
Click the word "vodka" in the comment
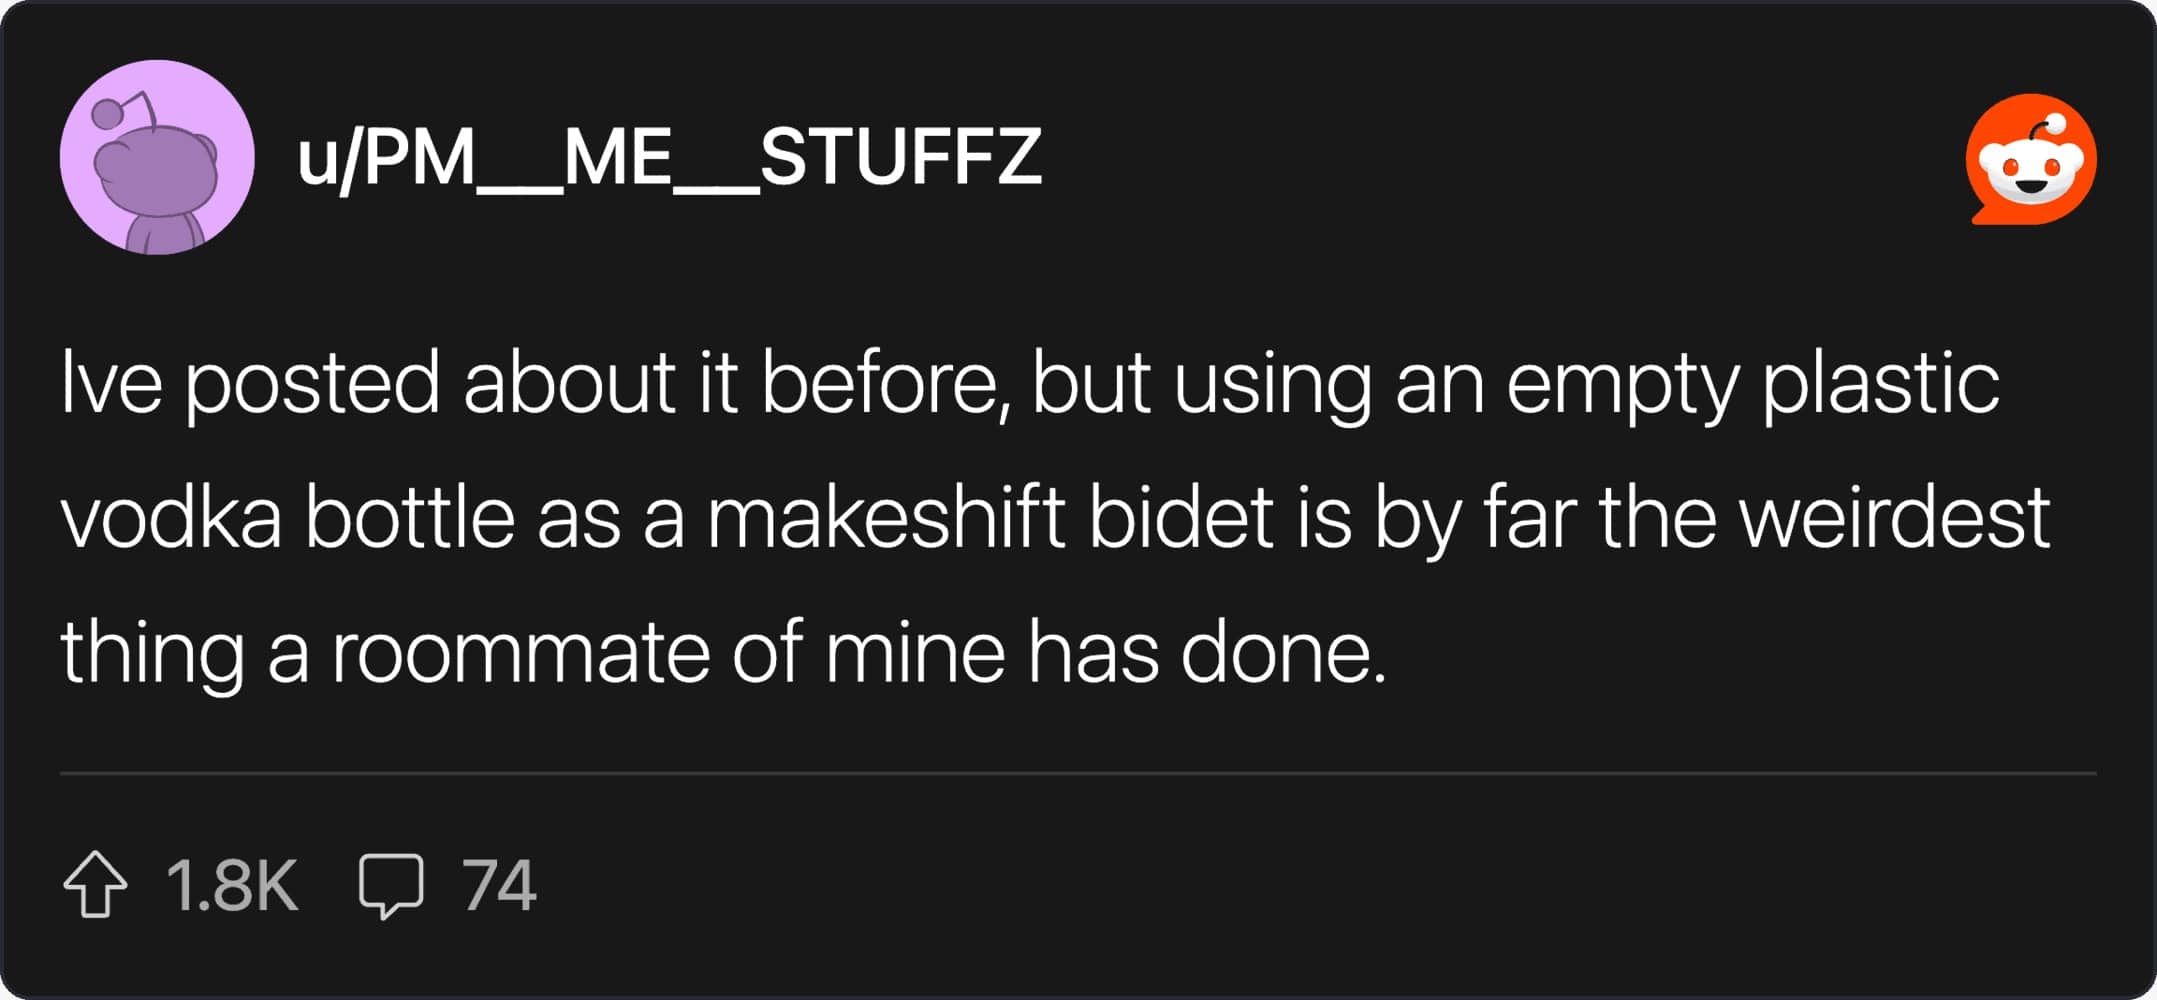[171, 517]
